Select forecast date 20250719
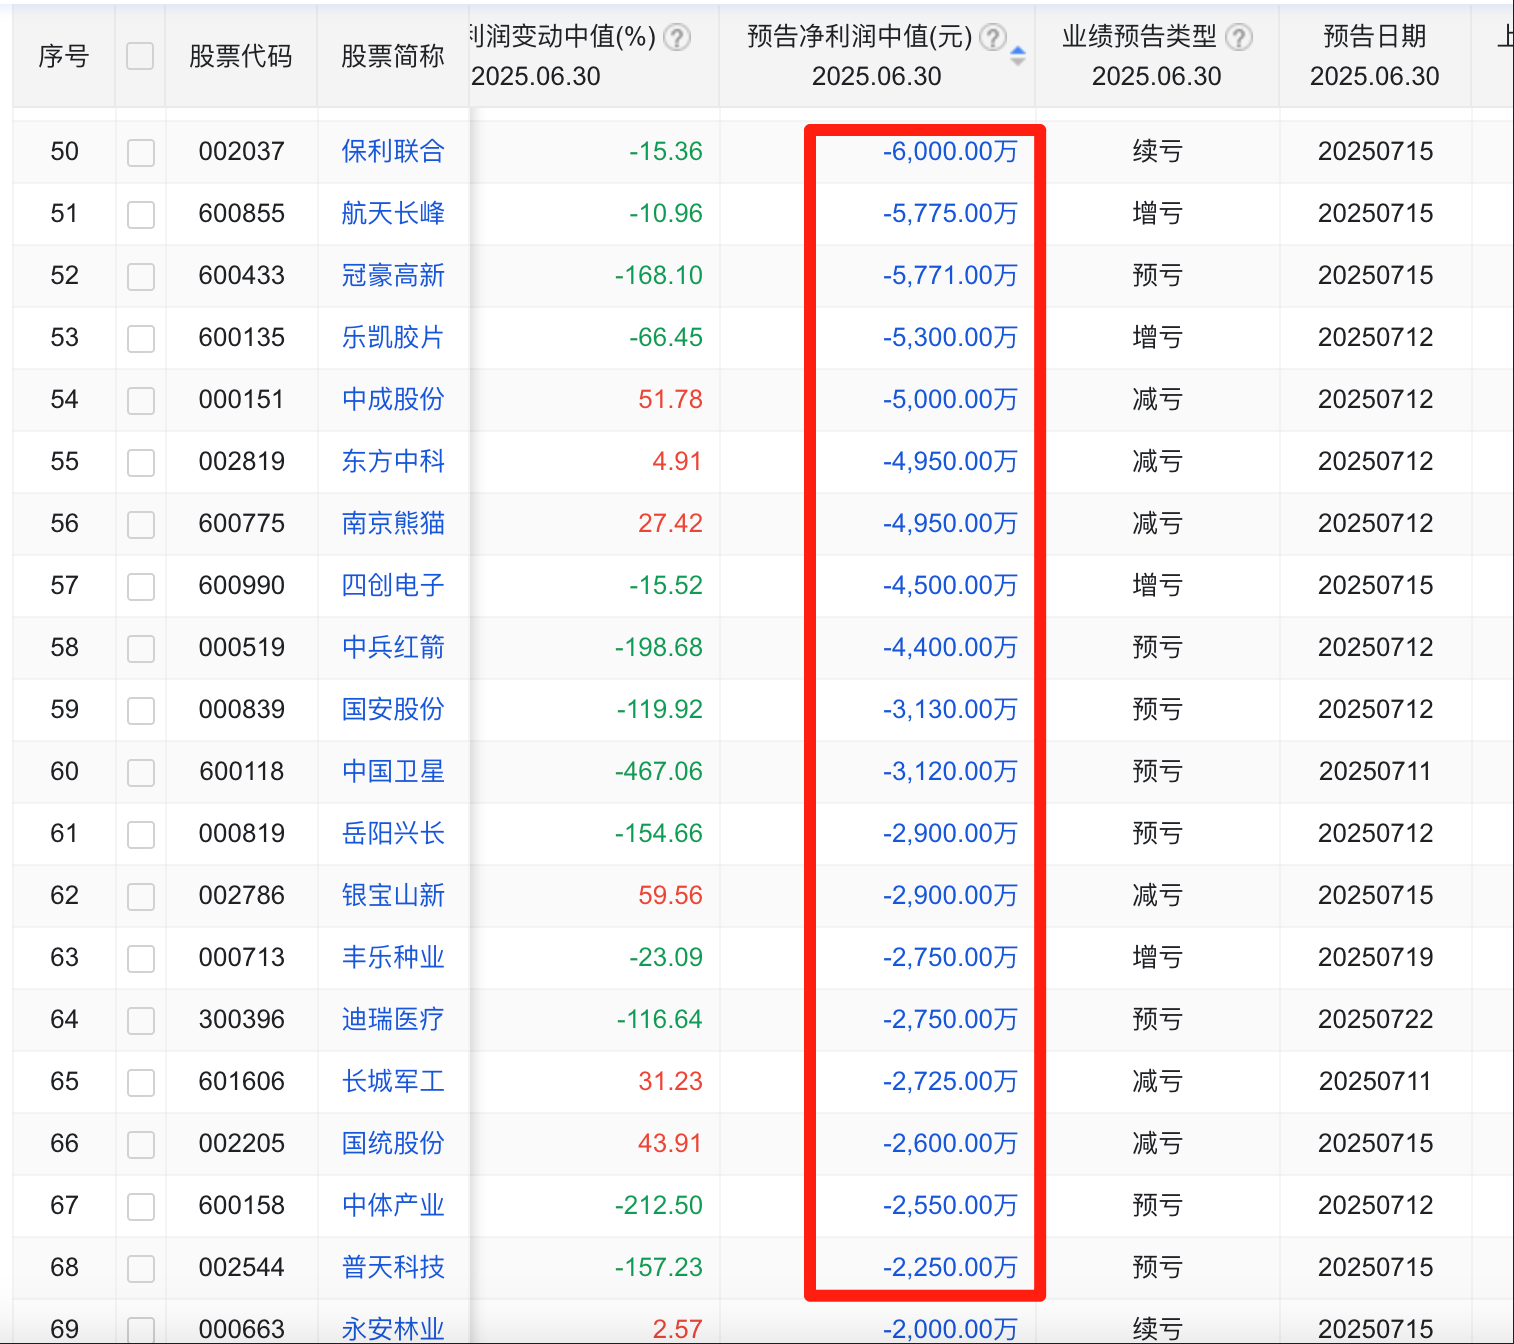 pos(1376,957)
